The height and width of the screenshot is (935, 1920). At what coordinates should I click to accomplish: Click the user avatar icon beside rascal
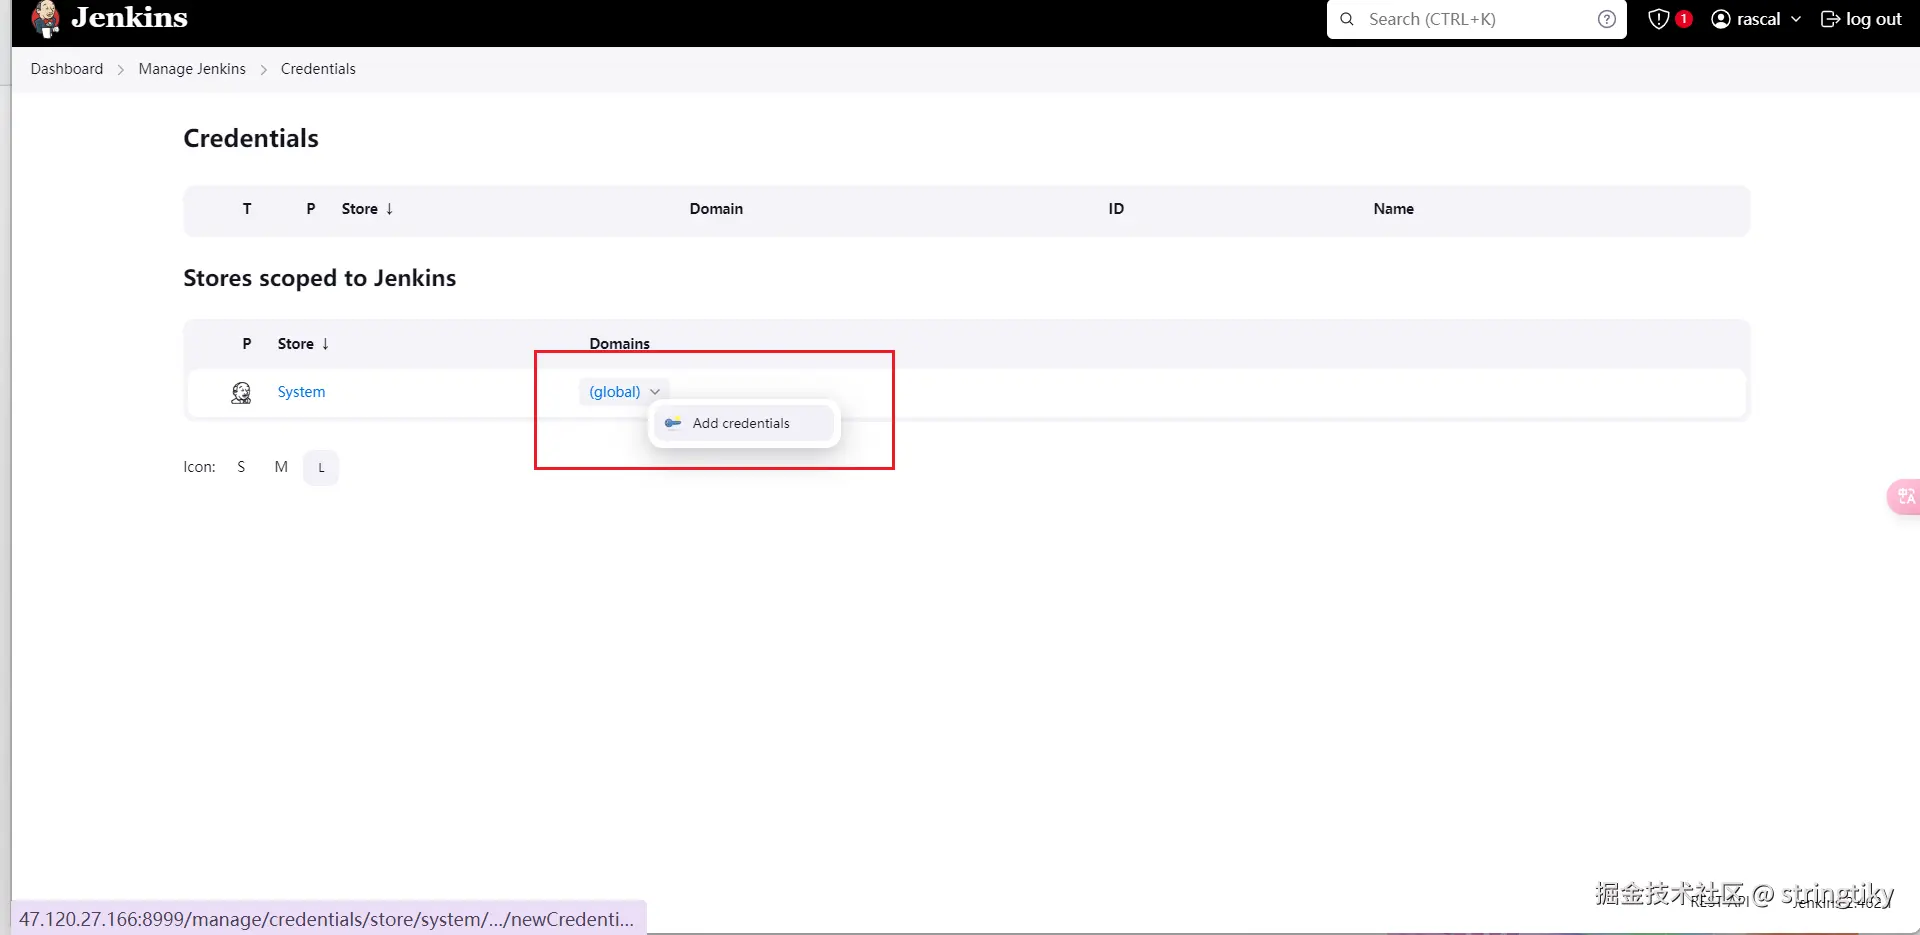tap(1721, 19)
